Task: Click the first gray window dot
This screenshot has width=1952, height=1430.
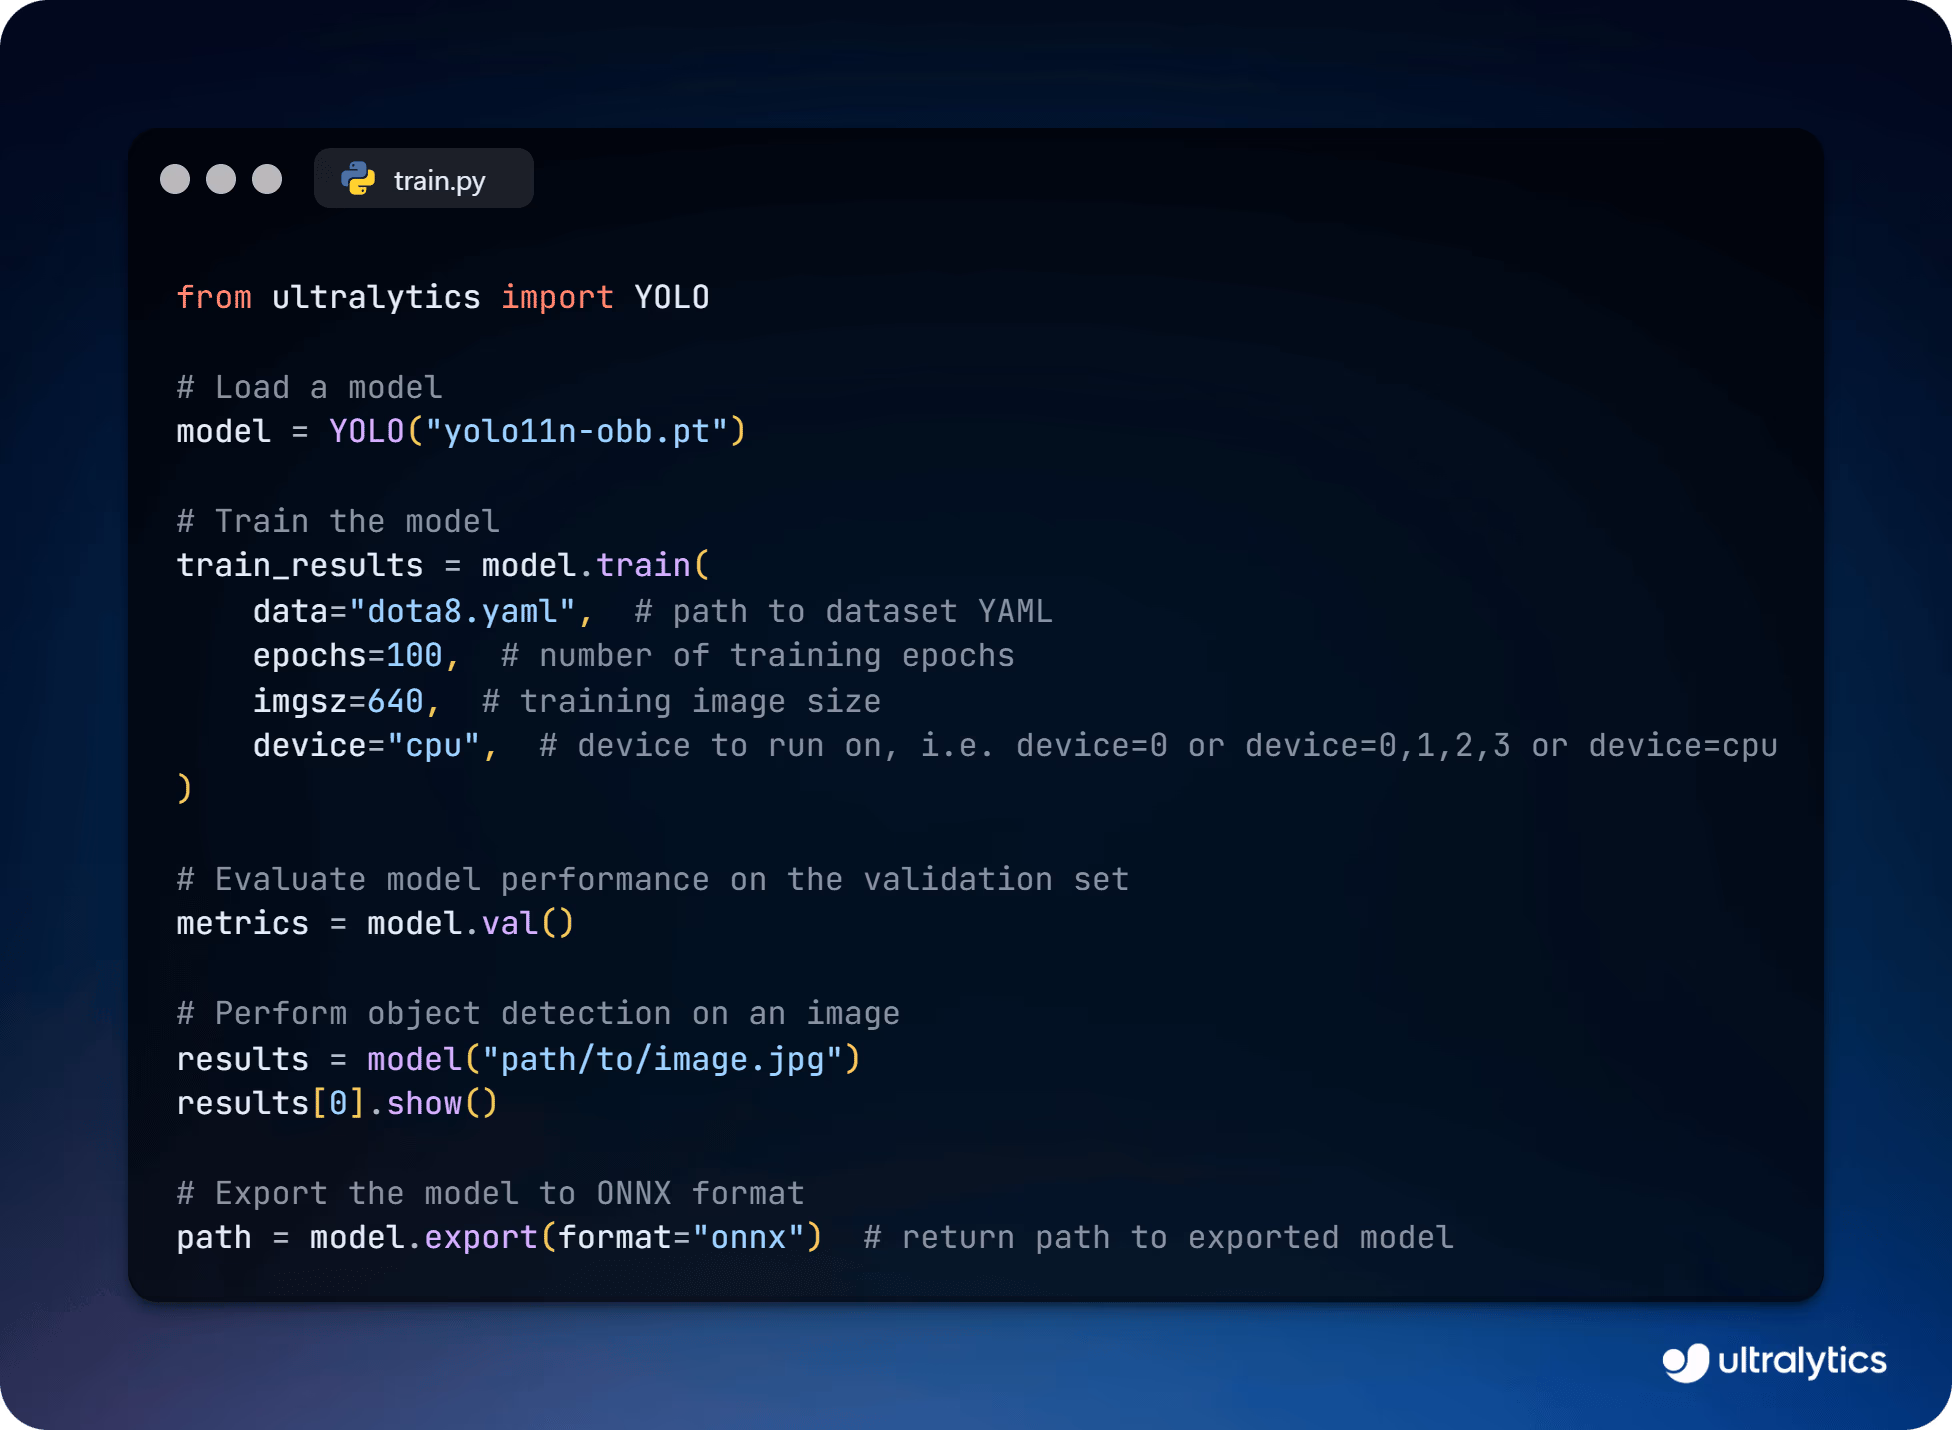Action: [175, 179]
